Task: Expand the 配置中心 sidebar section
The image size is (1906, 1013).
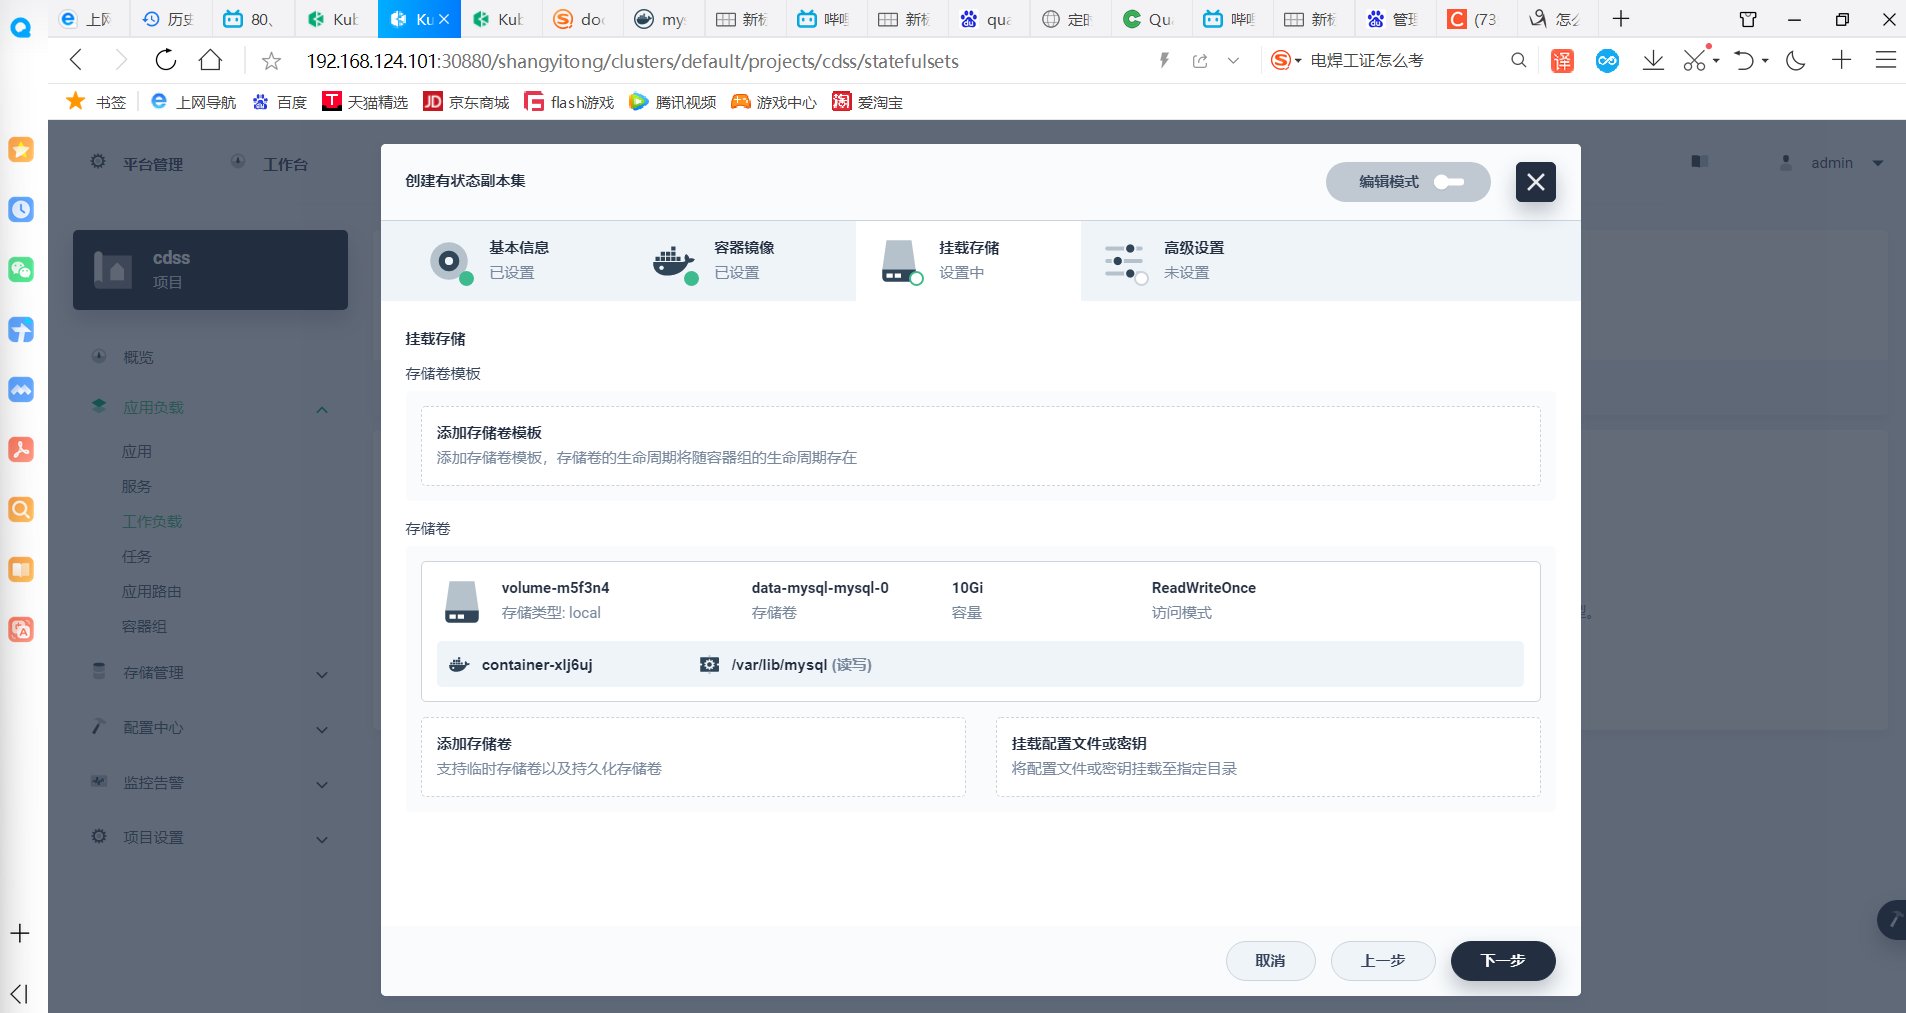Action: click(x=210, y=728)
